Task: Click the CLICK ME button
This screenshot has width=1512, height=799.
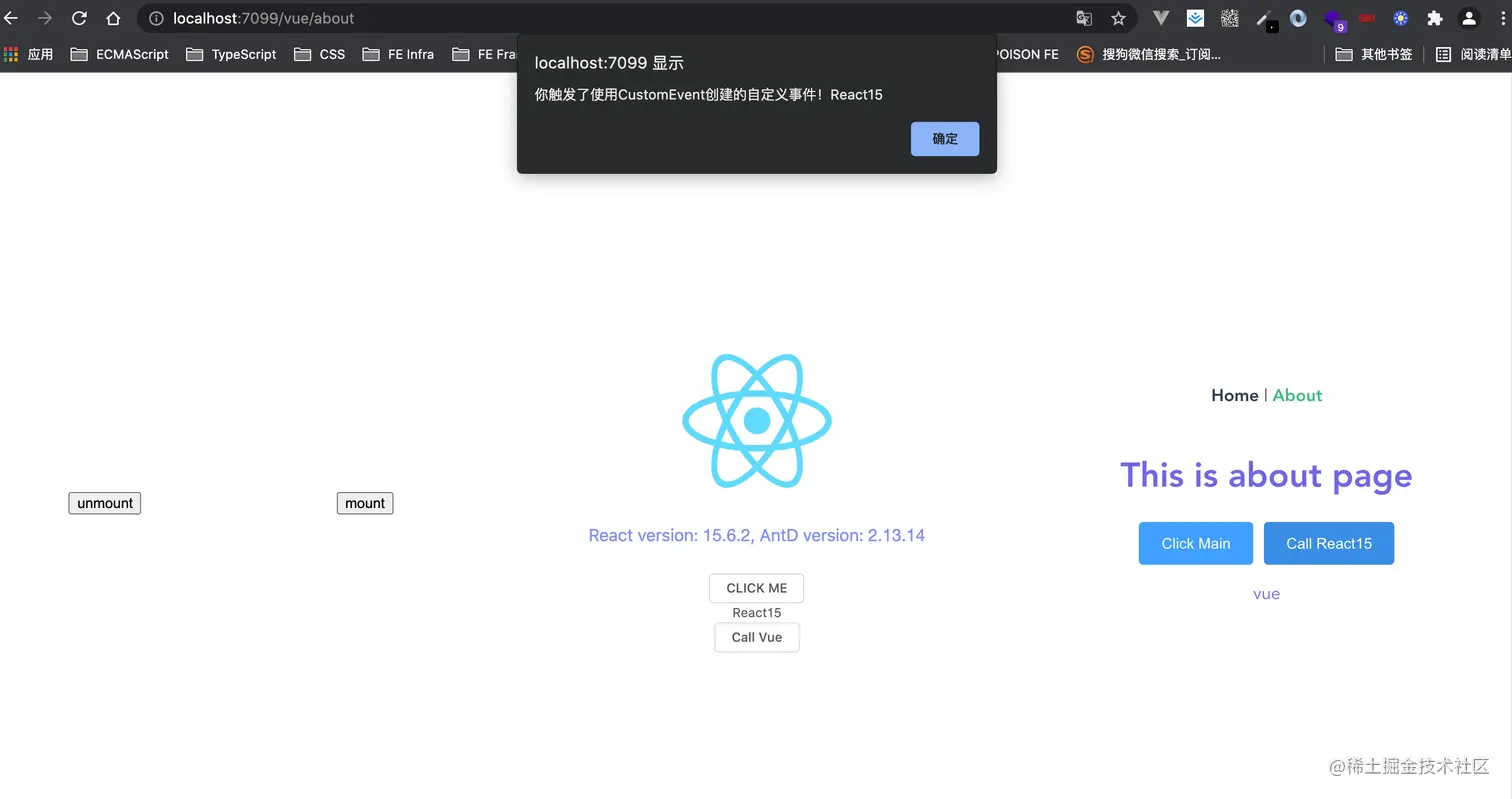Action: coord(757,588)
